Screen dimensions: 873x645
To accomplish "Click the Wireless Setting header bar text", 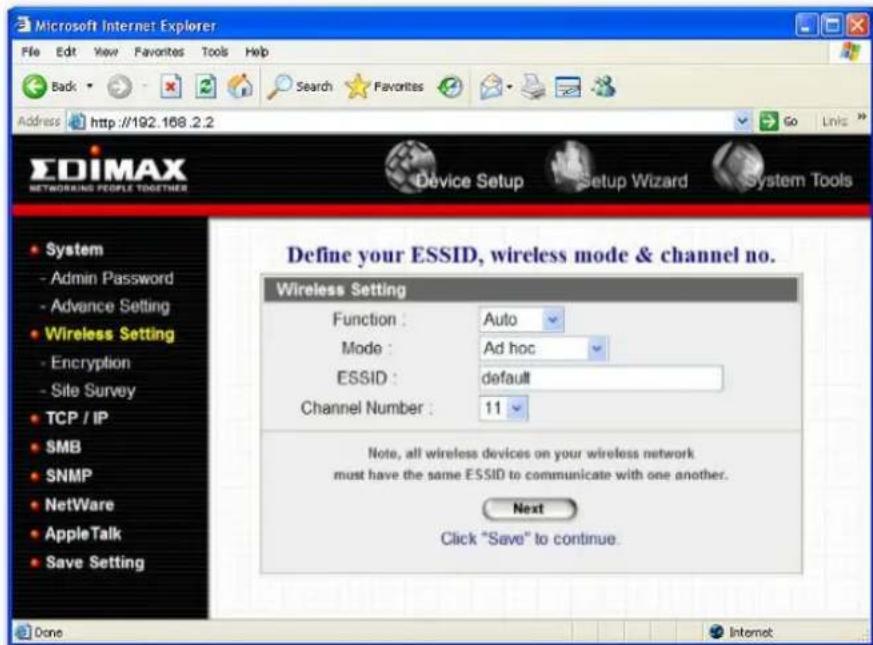I will 341,290.
